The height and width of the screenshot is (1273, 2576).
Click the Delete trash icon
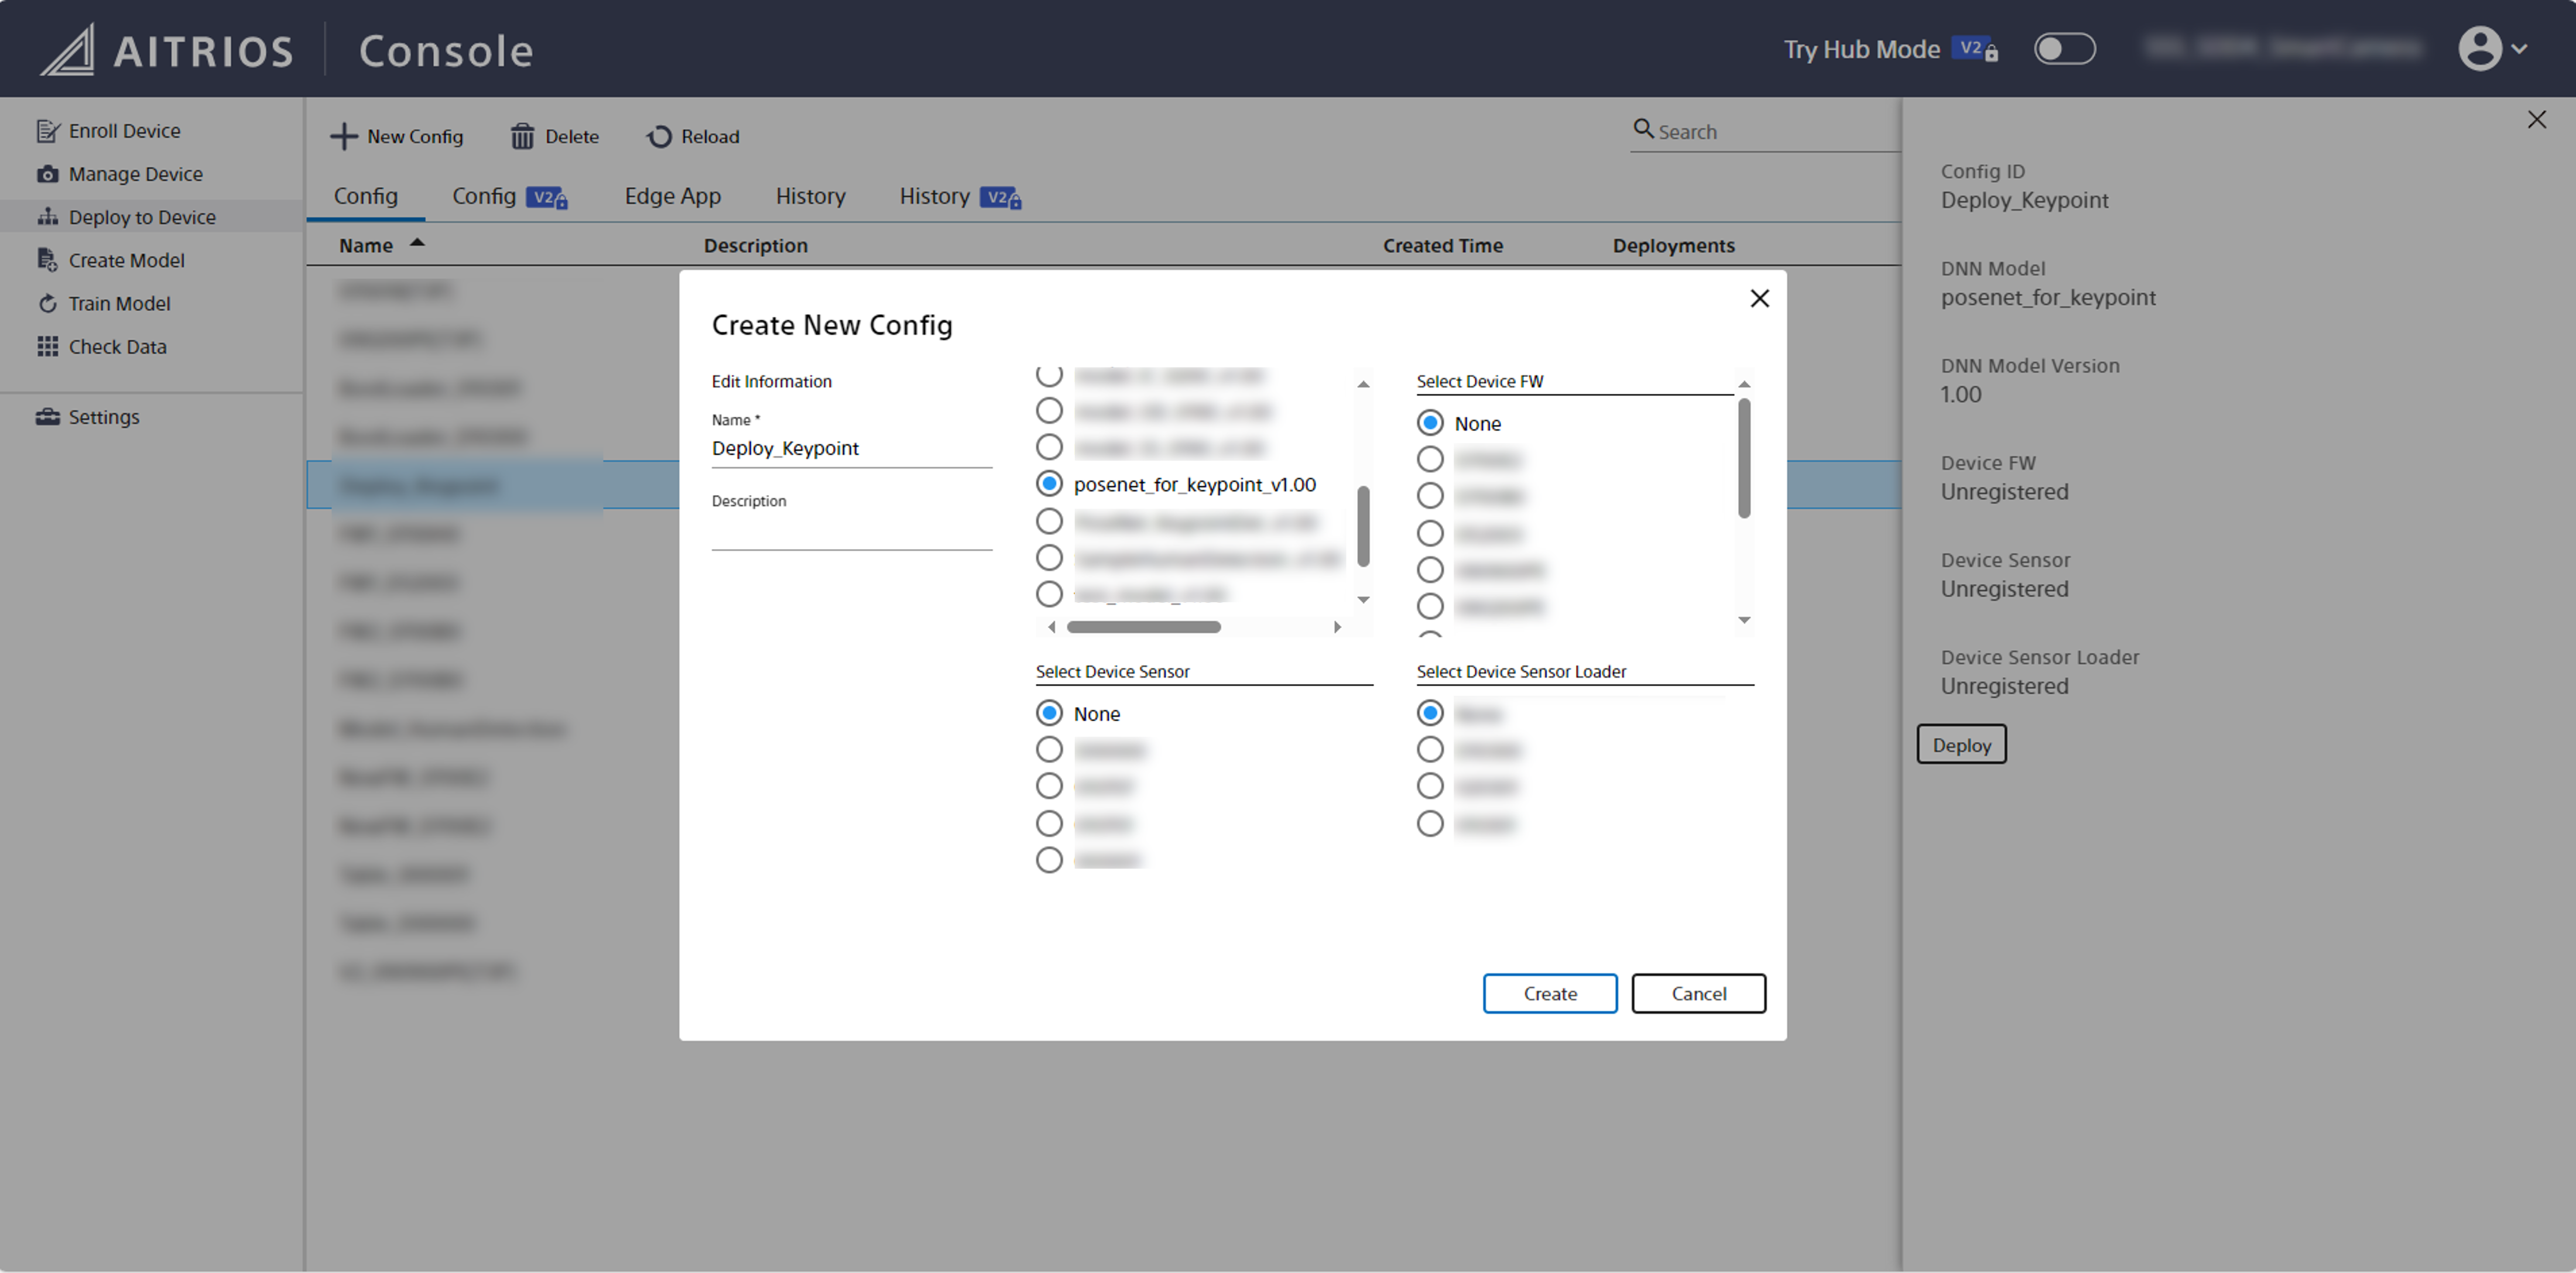522,136
